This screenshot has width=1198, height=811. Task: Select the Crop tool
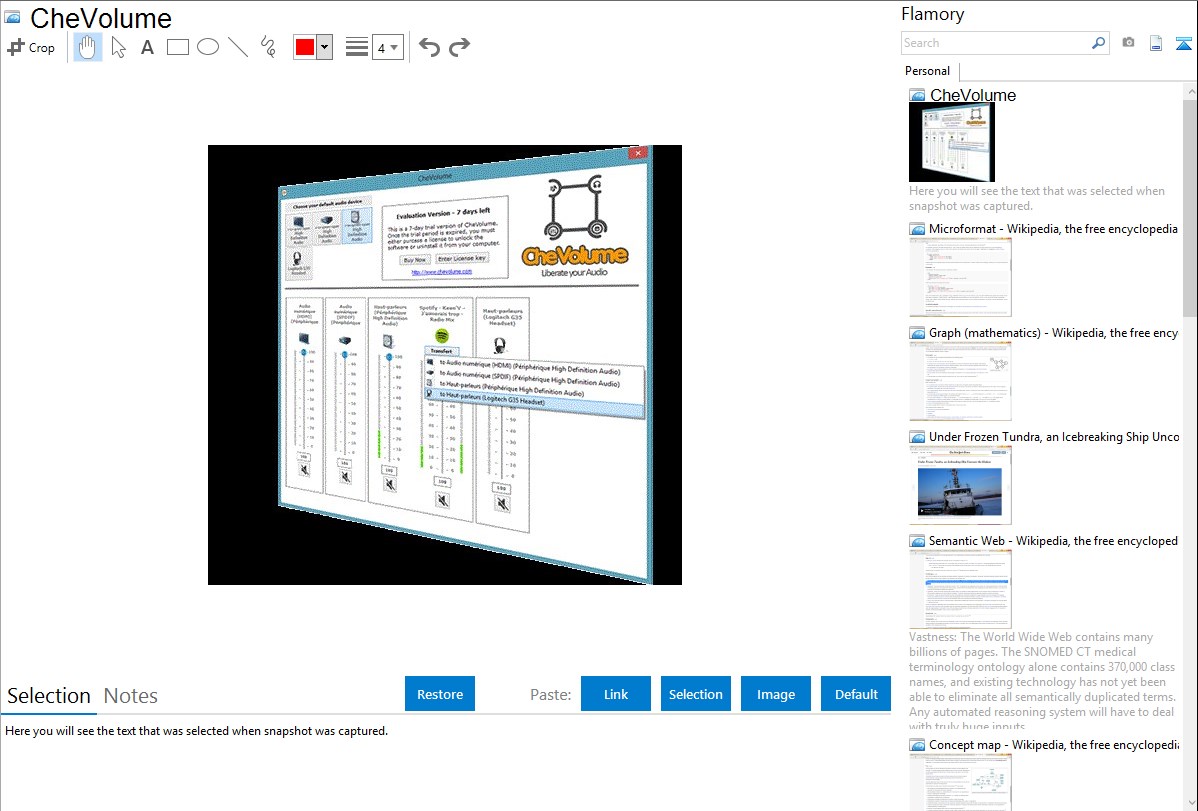pyautogui.click(x=31, y=47)
